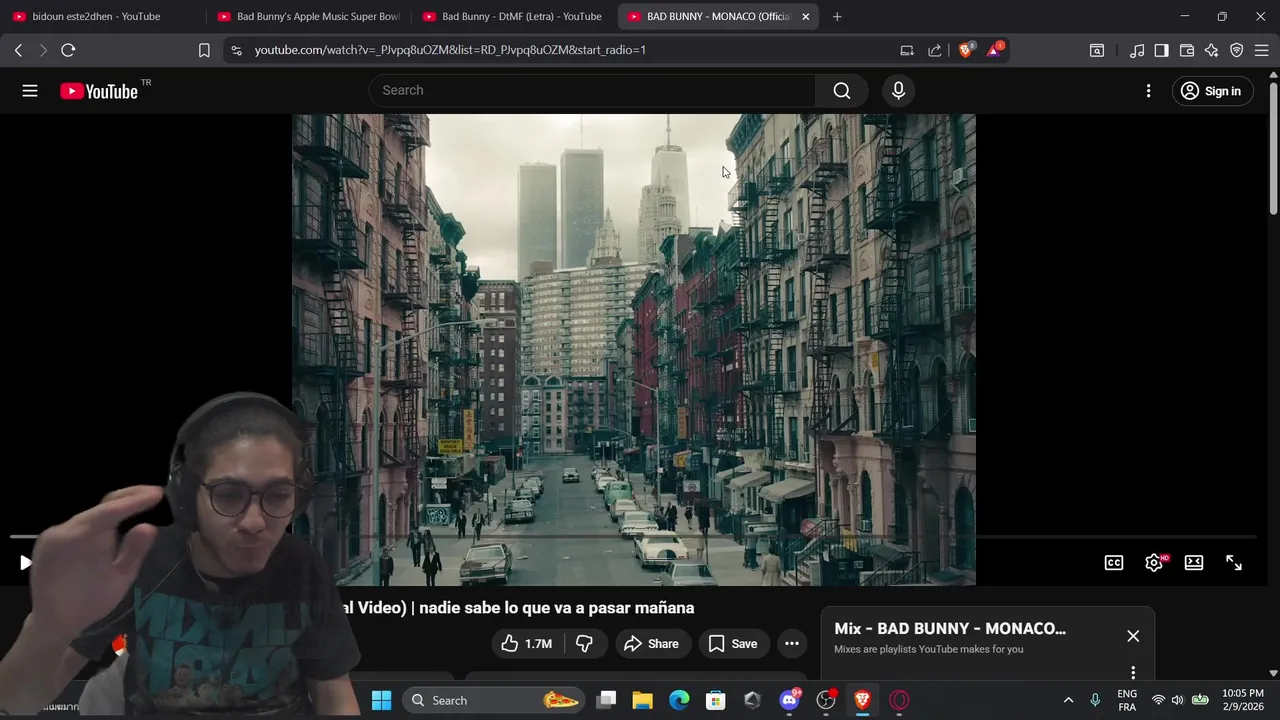The height and width of the screenshot is (720, 1280).
Task: Click the YouTube search magnifier button
Action: 842,91
